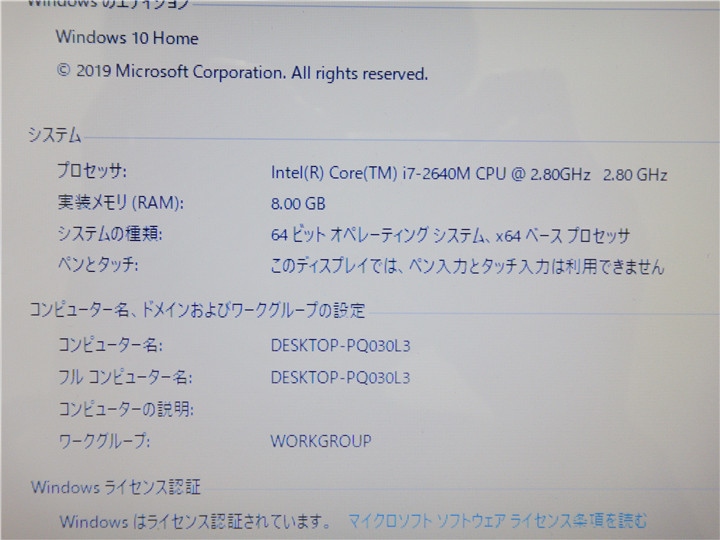Select the 'システムの種類:' label
The image size is (720, 540).
[x=110, y=234]
